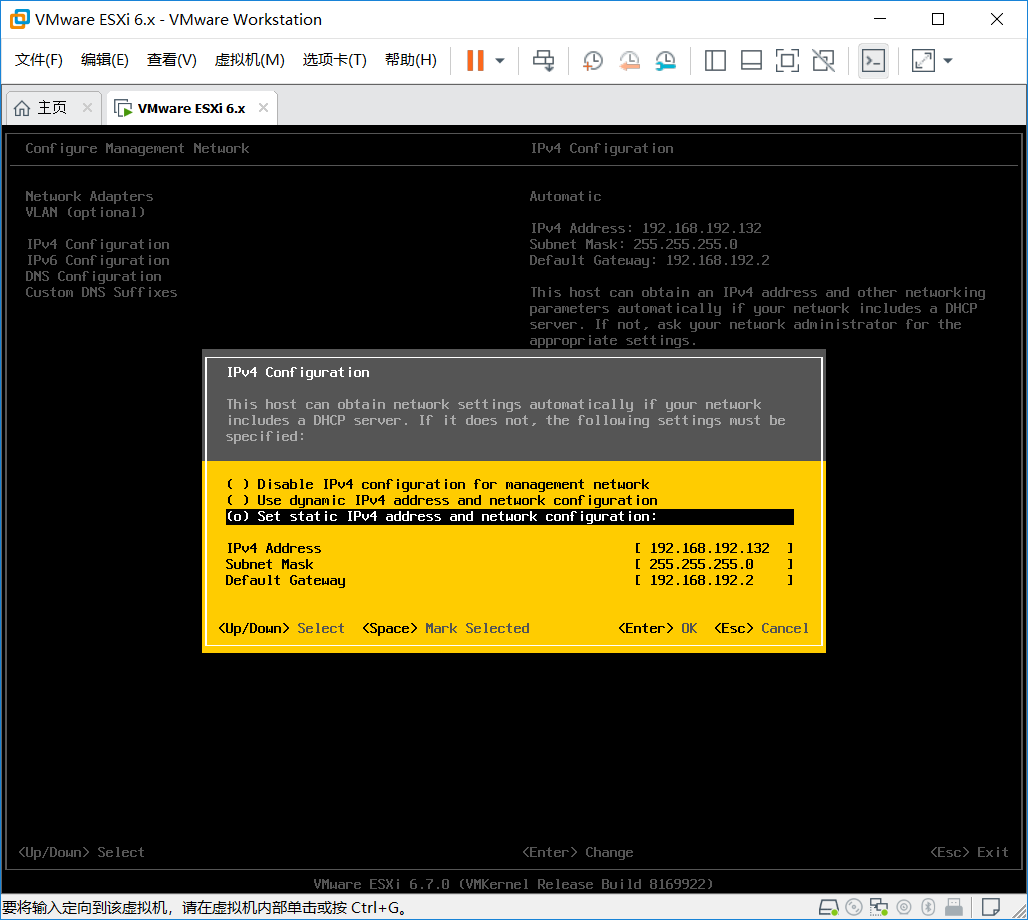Click Network Adapters in the left list

[x=89, y=196]
